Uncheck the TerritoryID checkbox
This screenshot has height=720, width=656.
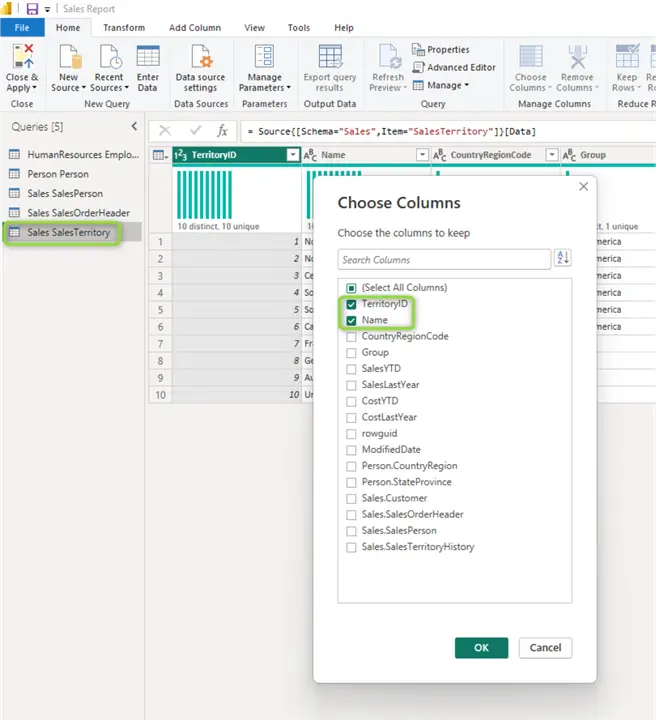pos(351,304)
